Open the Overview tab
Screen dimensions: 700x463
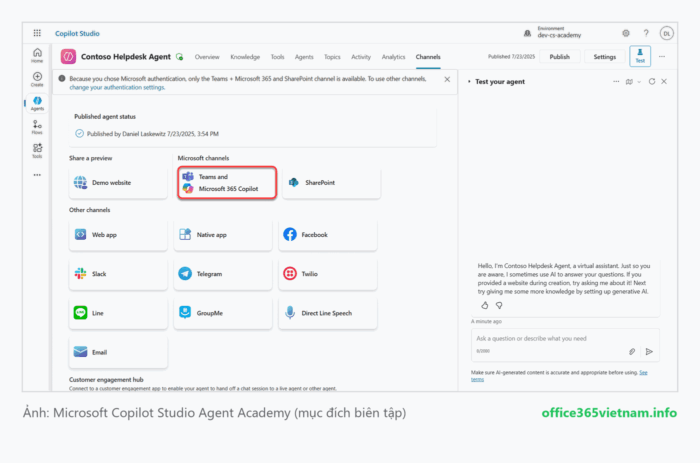click(x=207, y=57)
